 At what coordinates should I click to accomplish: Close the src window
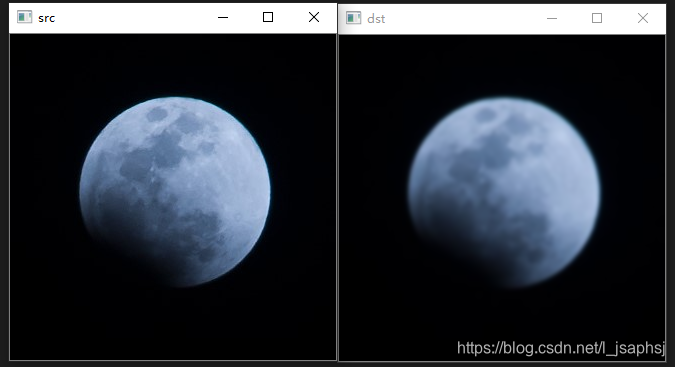point(314,17)
